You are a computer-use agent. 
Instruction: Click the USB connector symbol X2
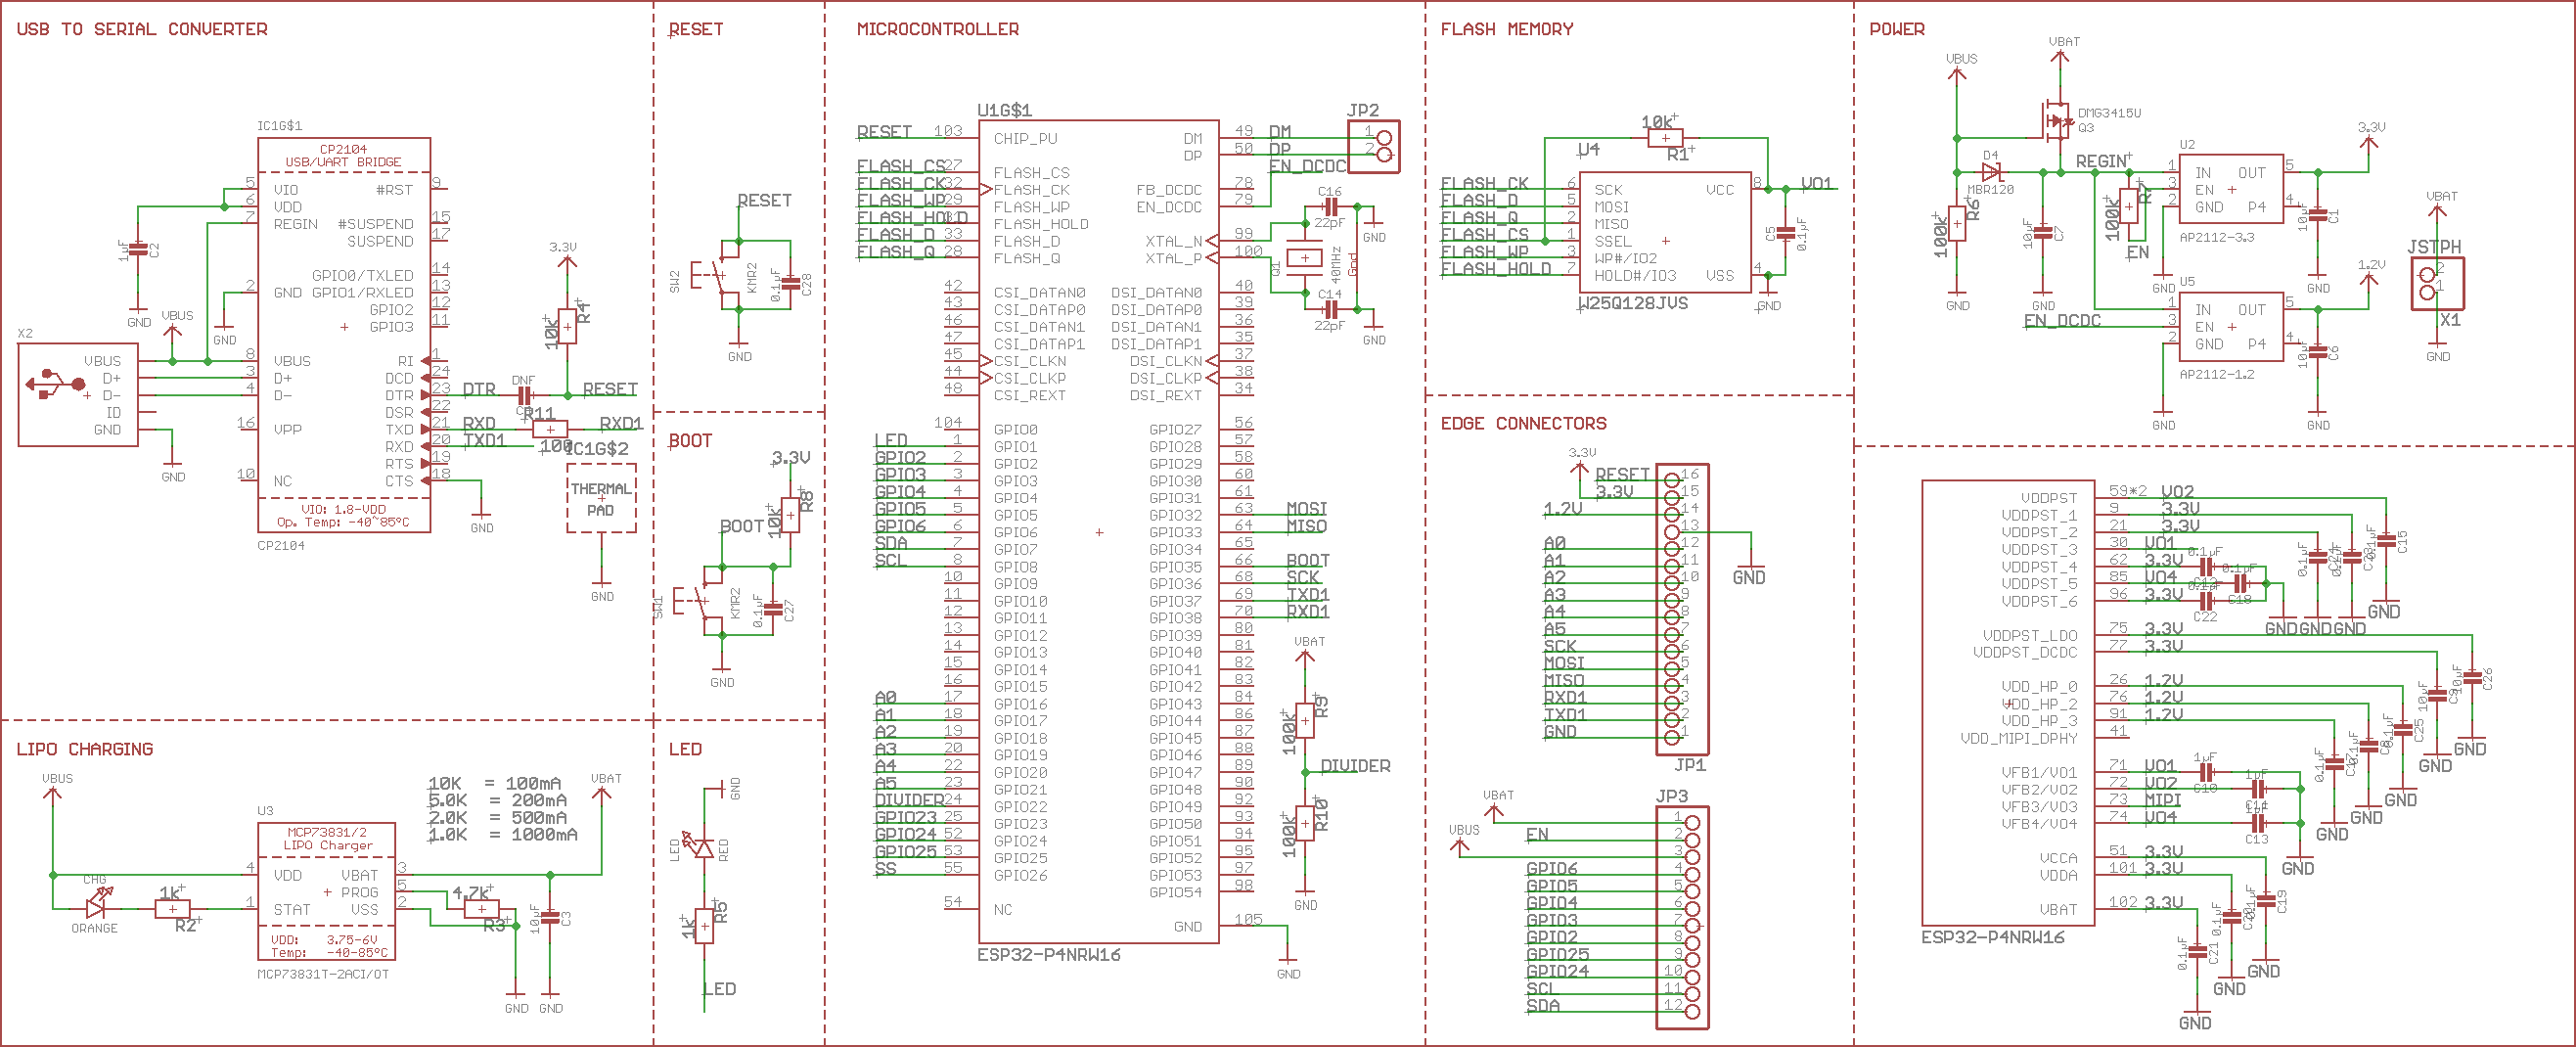(x=77, y=394)
